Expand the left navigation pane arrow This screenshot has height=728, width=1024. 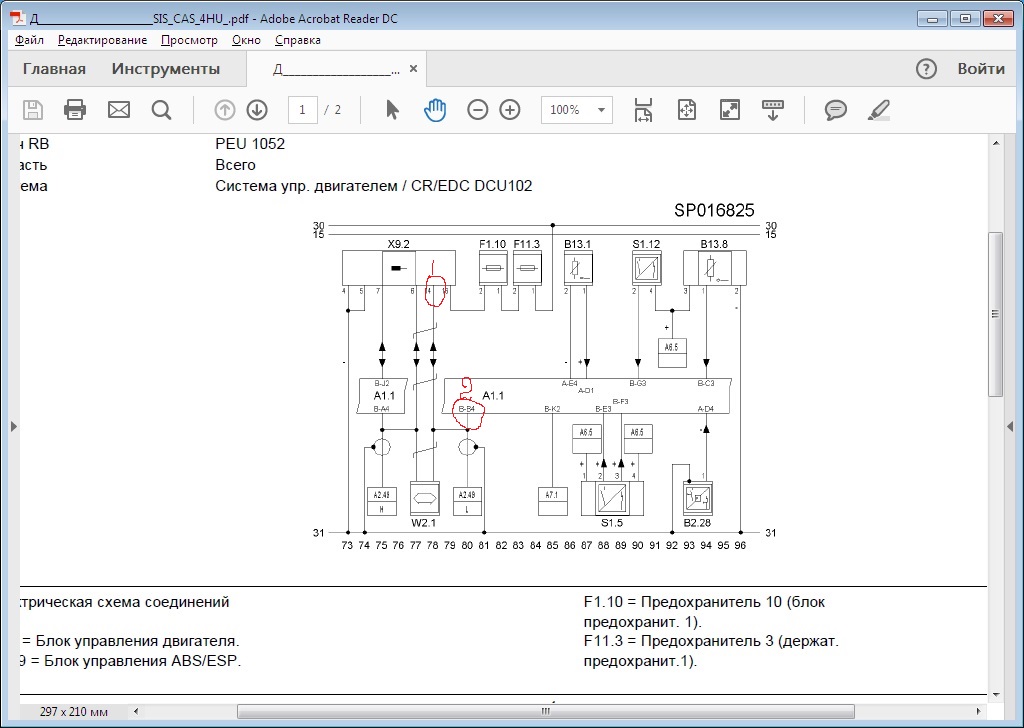[x=14, y=426]
